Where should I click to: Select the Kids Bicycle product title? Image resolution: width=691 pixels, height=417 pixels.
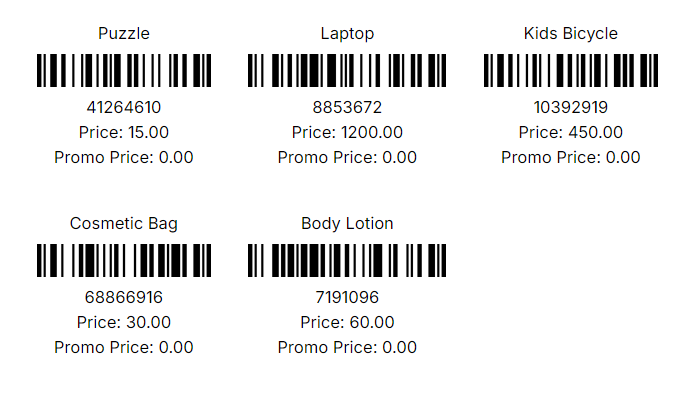click(x=571, y=34)
